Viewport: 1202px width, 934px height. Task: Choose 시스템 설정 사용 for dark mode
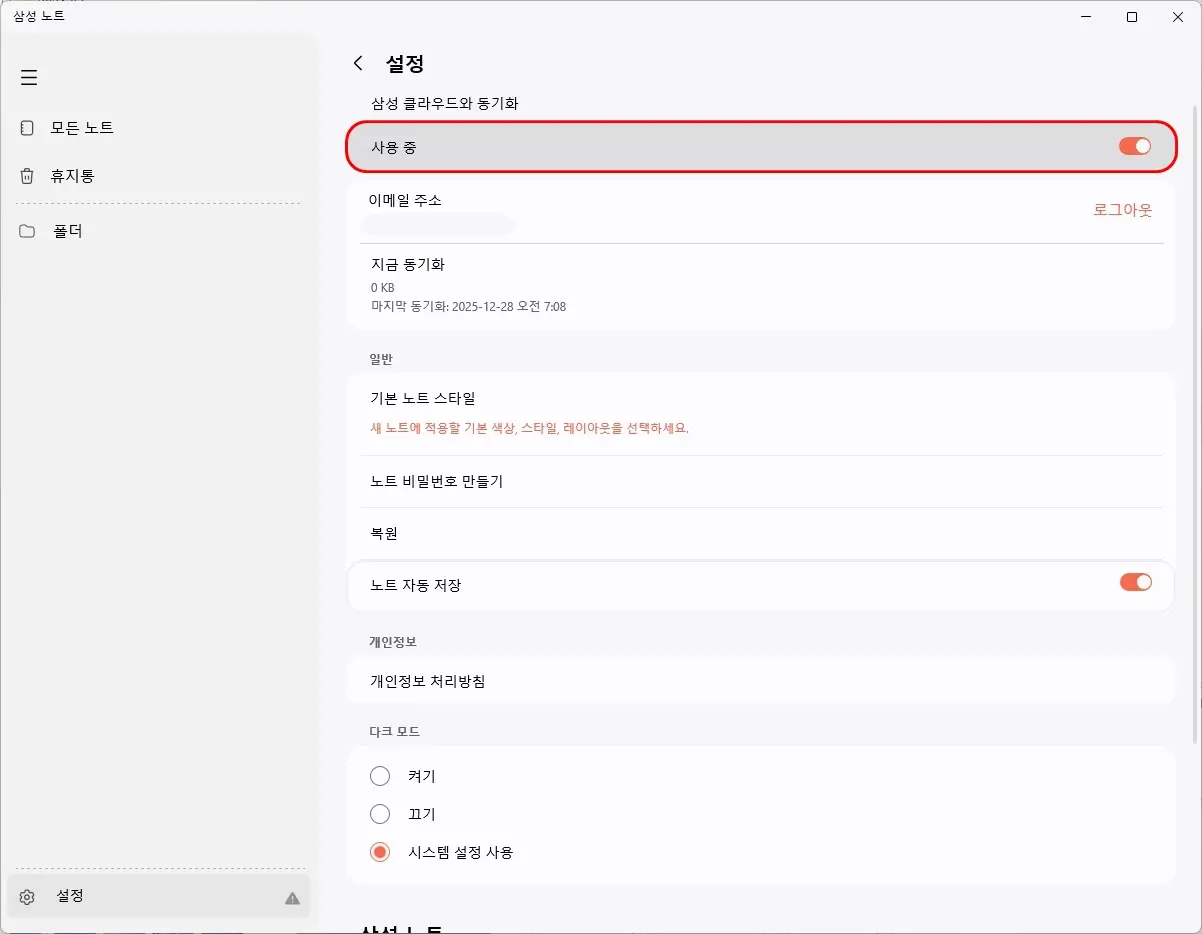[x=380, y=851]
